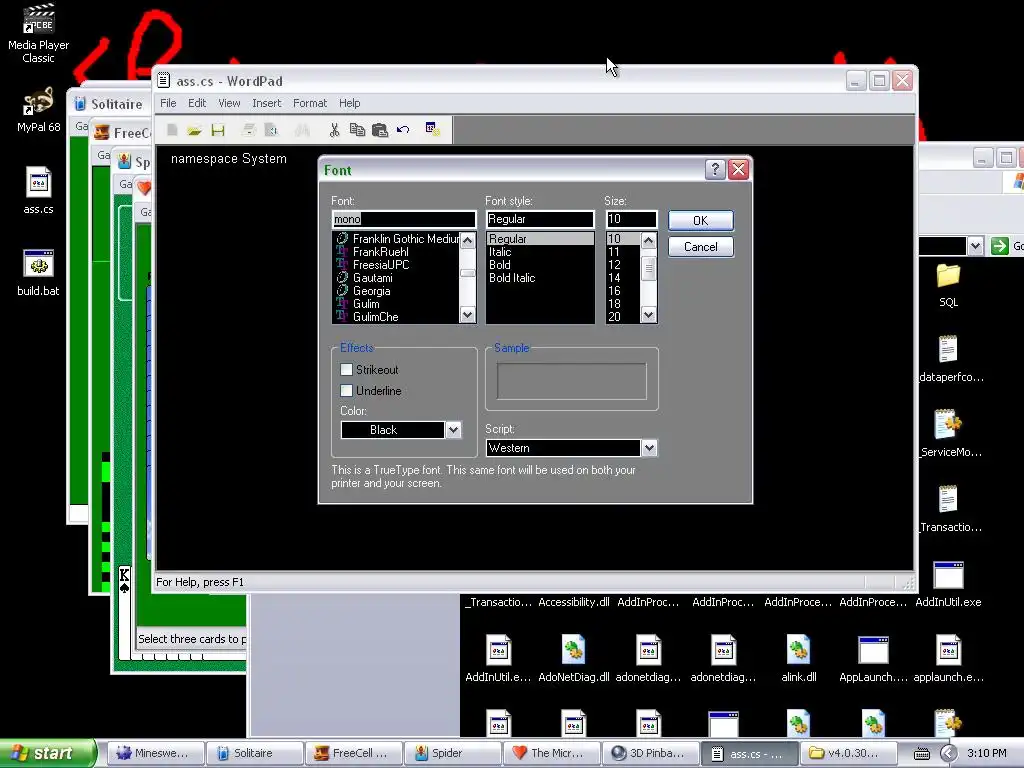Enable the Underline checkbox
The width and height of the screenshot is (1024, 768).
pyautogui.click(x=347, y=391)
